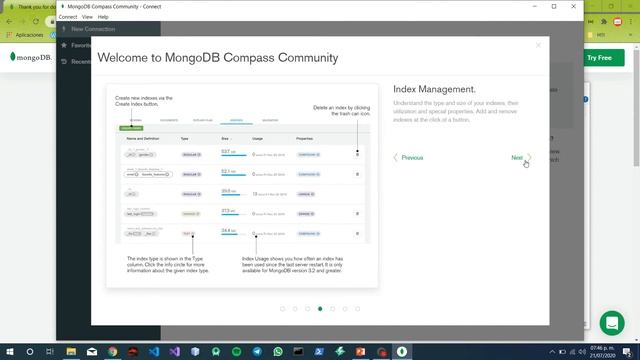Go to the next welcome slide
This screenshot has width=640, height=360.
click(x=521, y=158)
